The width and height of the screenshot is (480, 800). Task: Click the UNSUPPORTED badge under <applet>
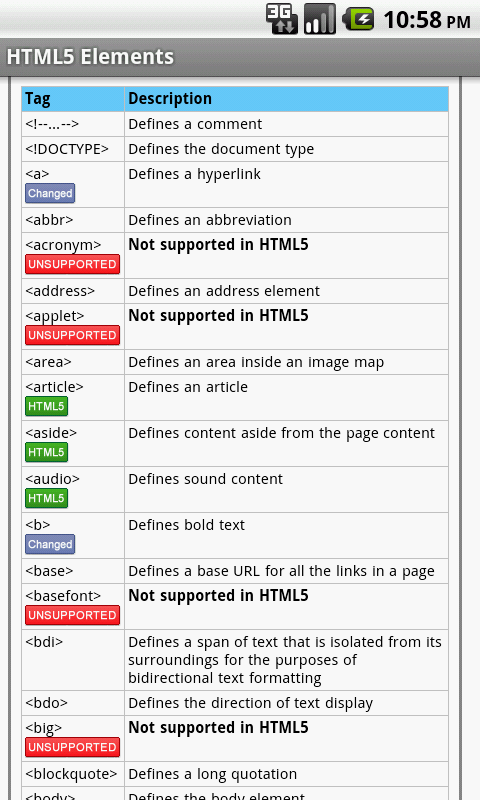click(x=72, y=335)
